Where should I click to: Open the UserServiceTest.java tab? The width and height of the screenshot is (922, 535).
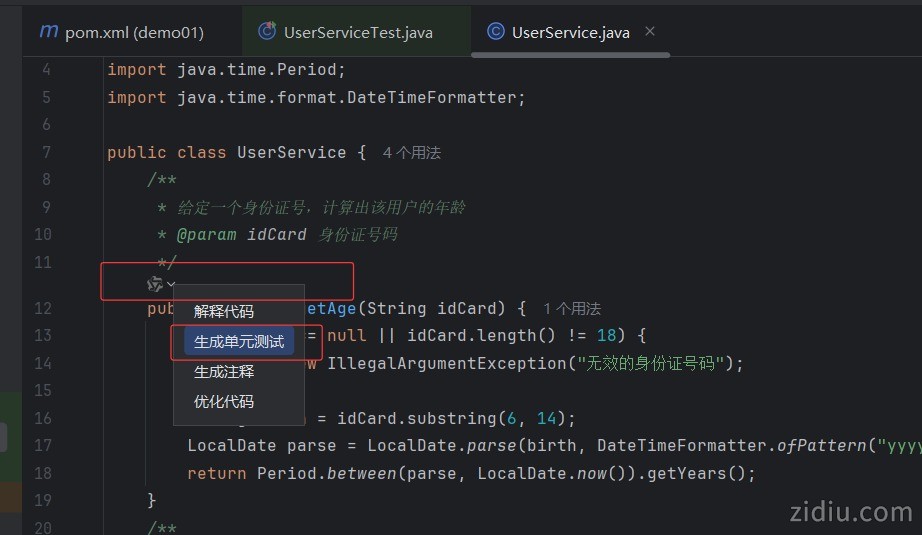pyautogui.click(x=358, y=33)
